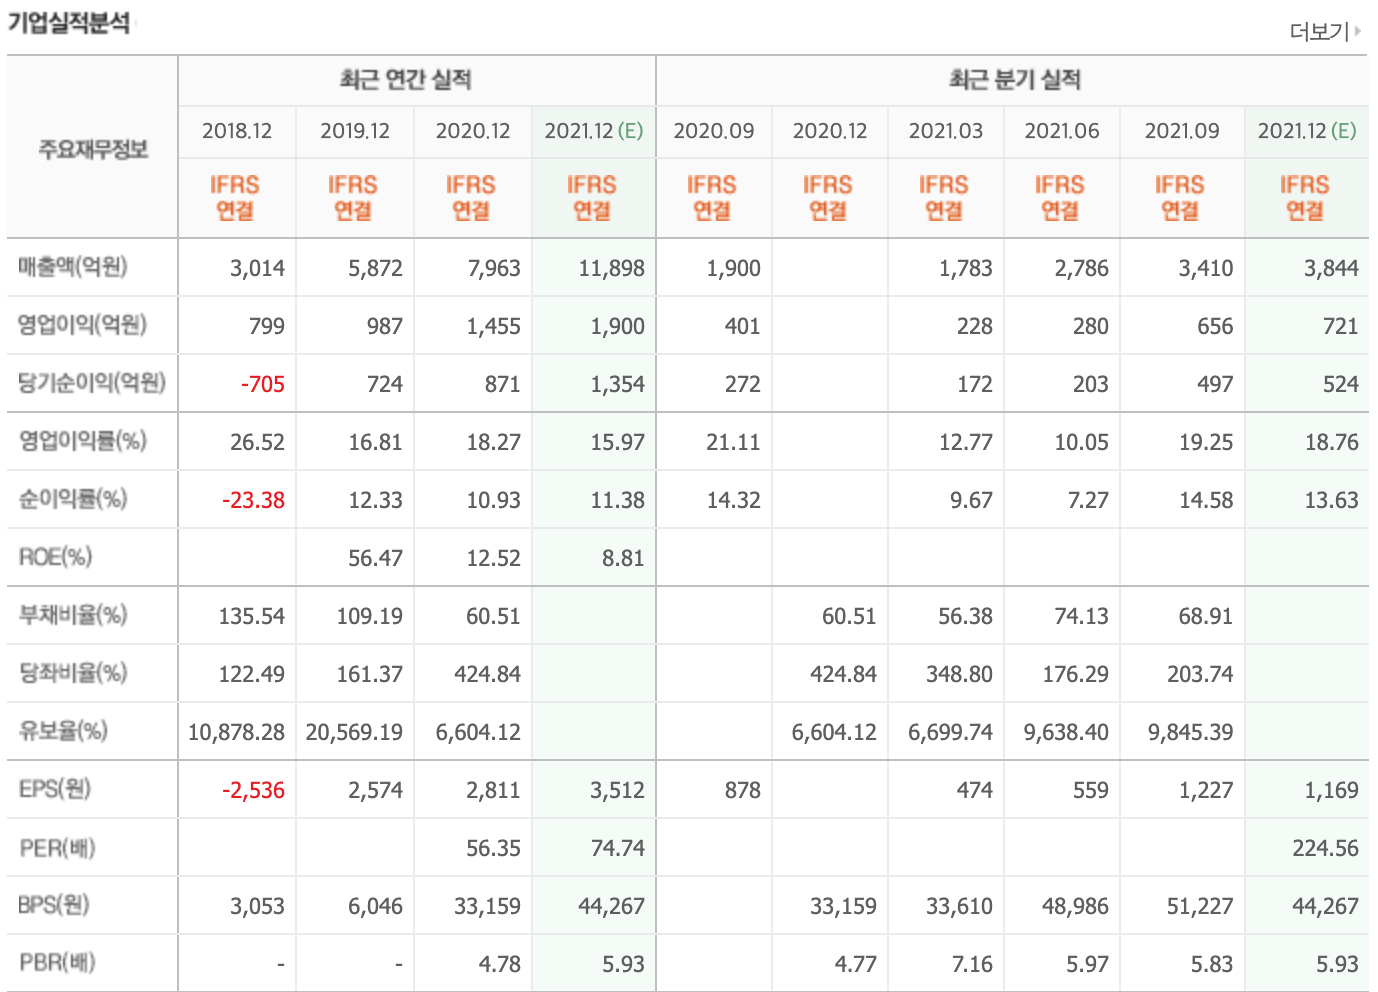The image size is (1378, 992).
Task: Click the negative net income -705
Action: [262, 384]
